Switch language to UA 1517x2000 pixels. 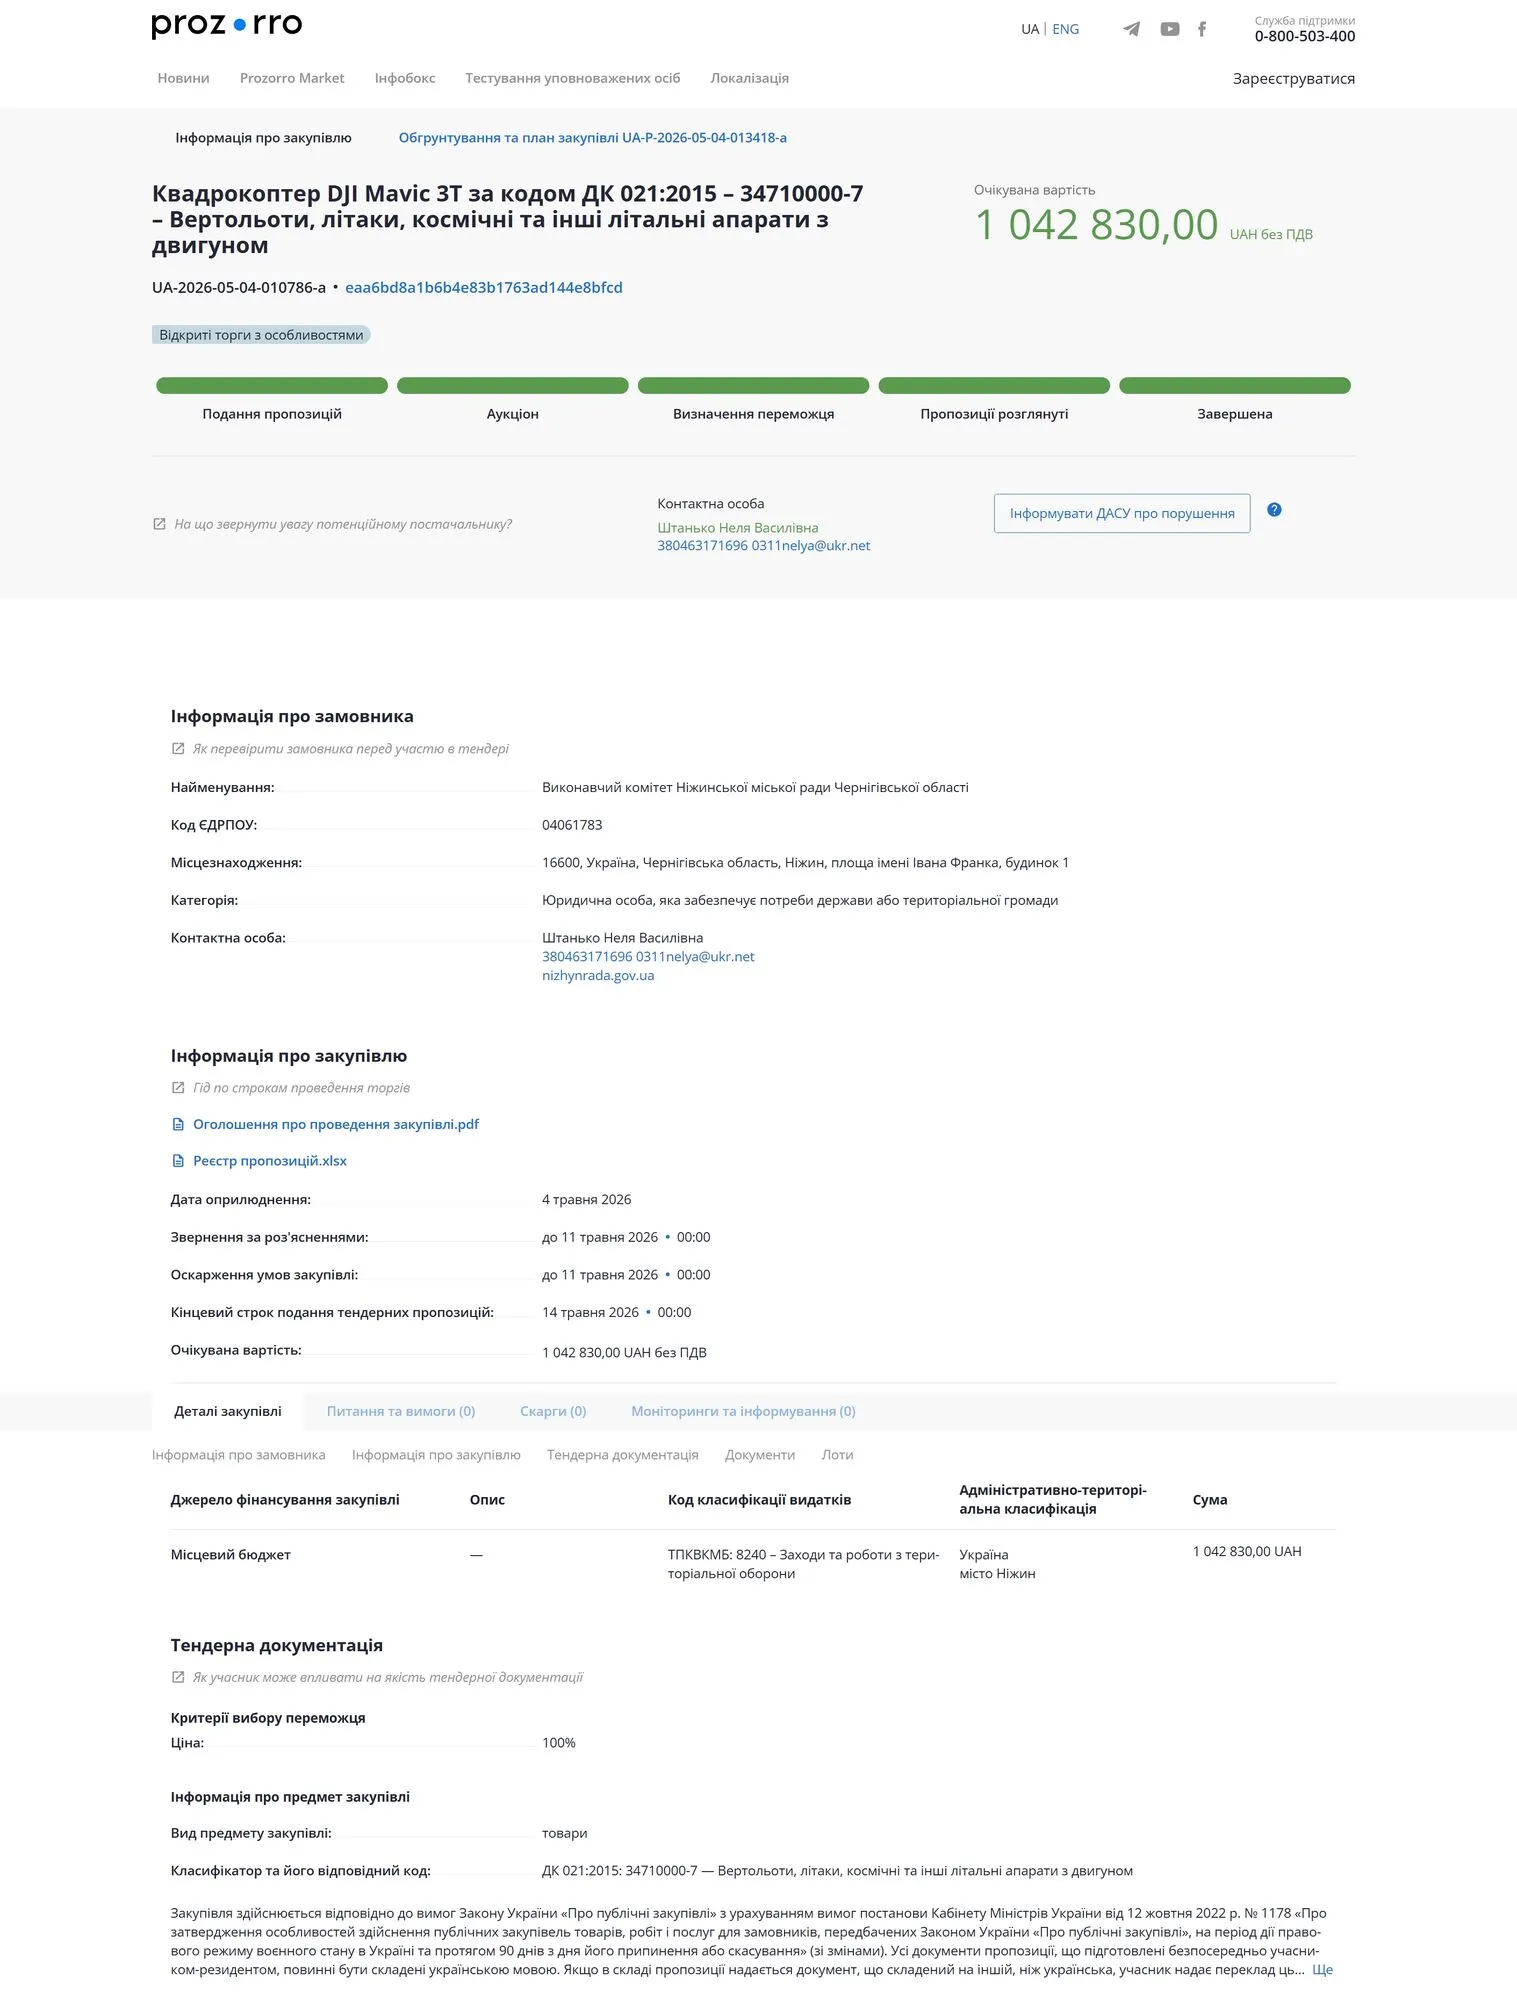1030,29
